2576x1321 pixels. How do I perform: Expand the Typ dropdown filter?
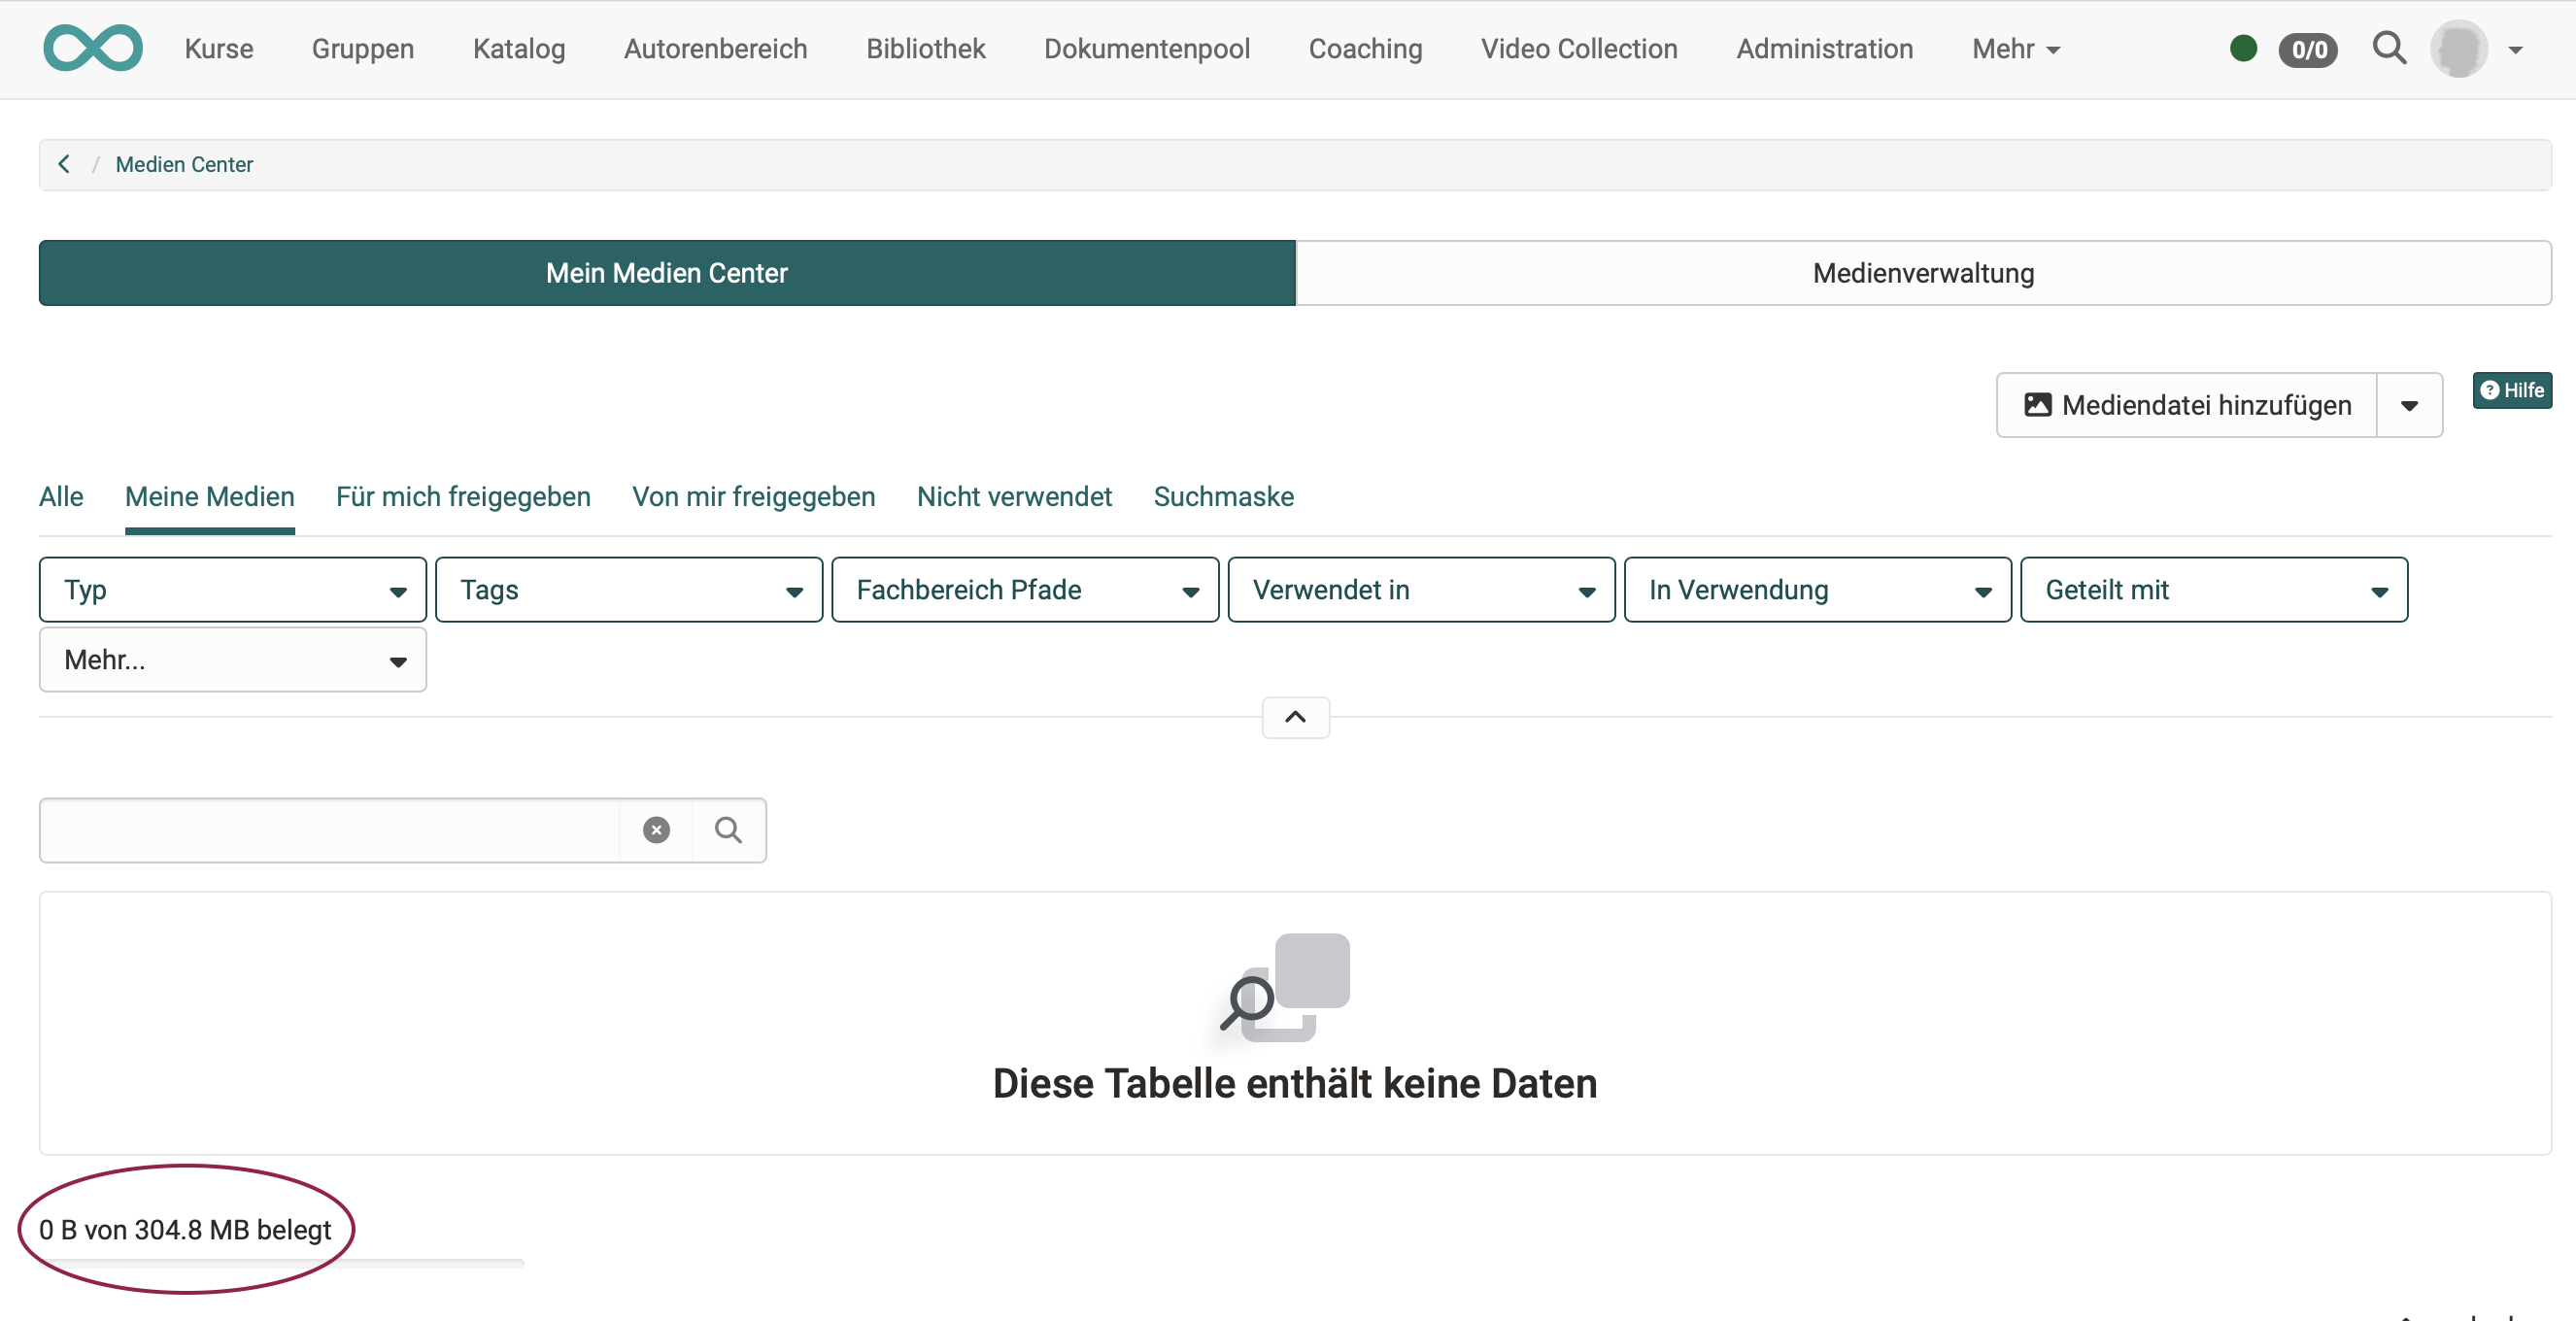tap(231, 590)
